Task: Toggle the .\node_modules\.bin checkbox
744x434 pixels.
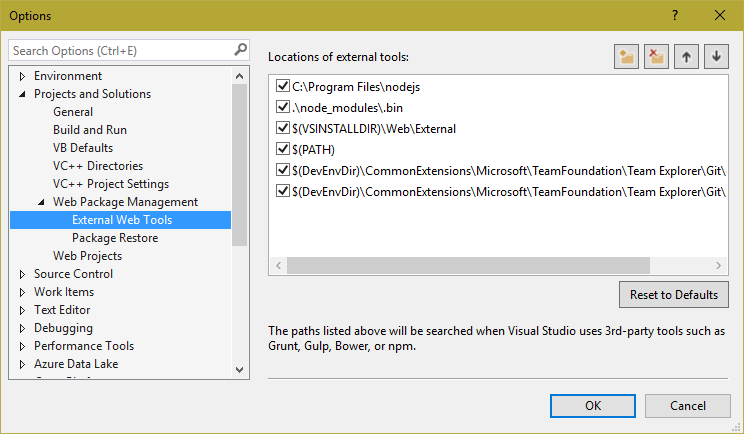Action: click(x=282, y=108)
